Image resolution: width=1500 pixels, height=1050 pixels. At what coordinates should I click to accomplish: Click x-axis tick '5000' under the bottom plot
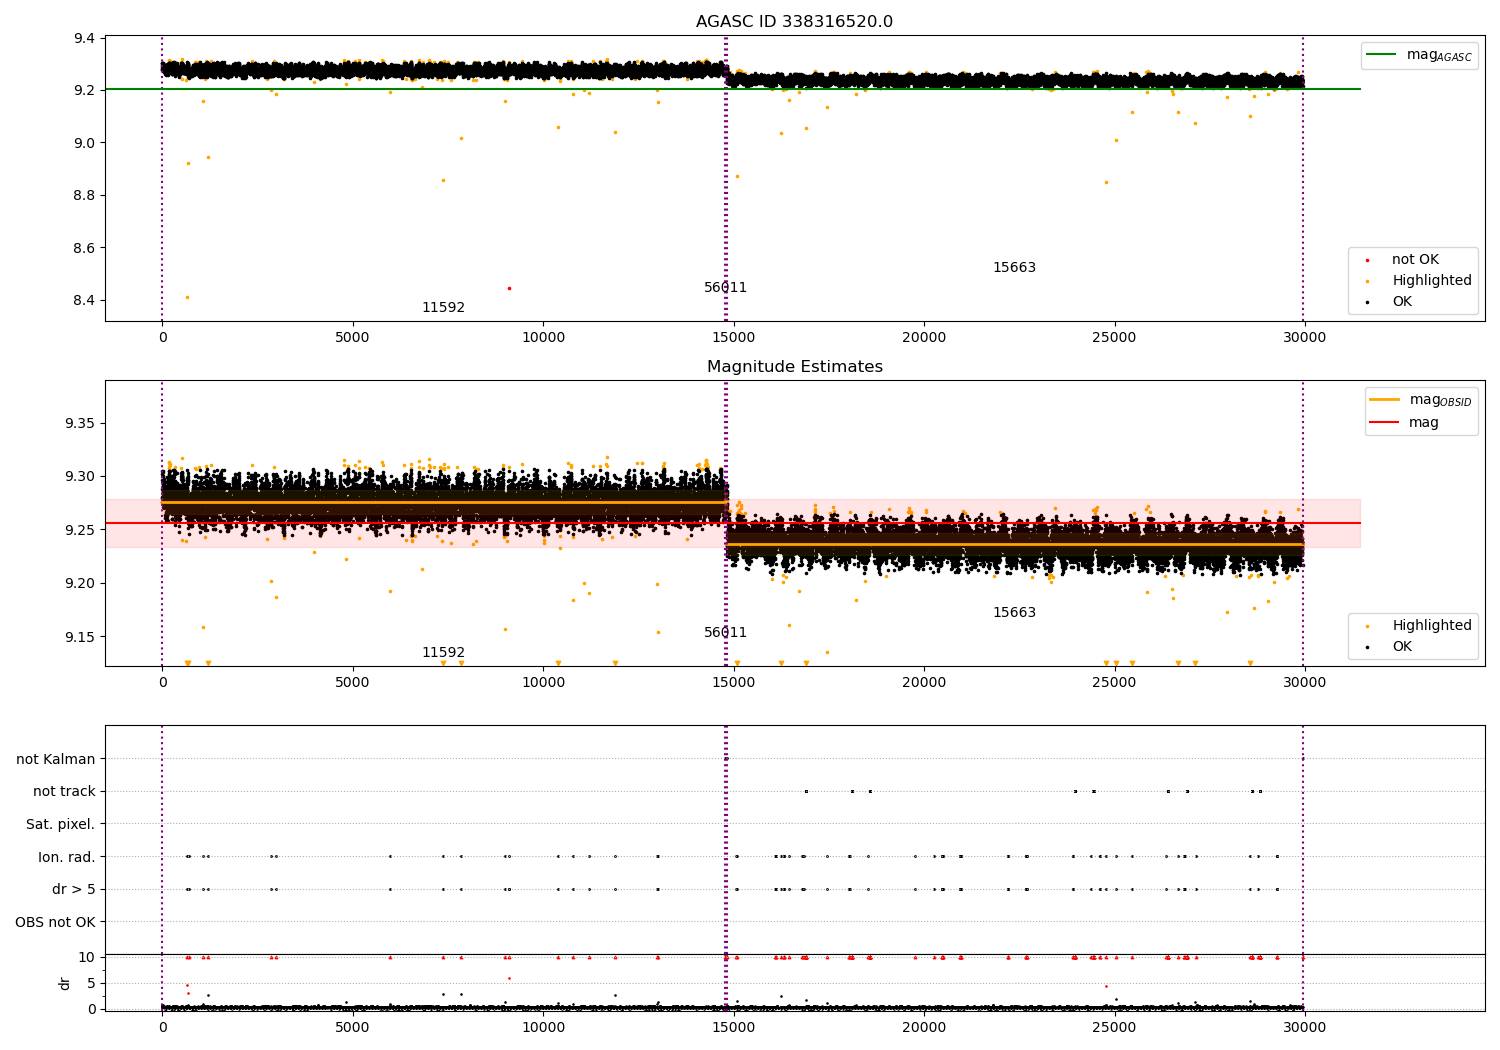click(352, 1028)
